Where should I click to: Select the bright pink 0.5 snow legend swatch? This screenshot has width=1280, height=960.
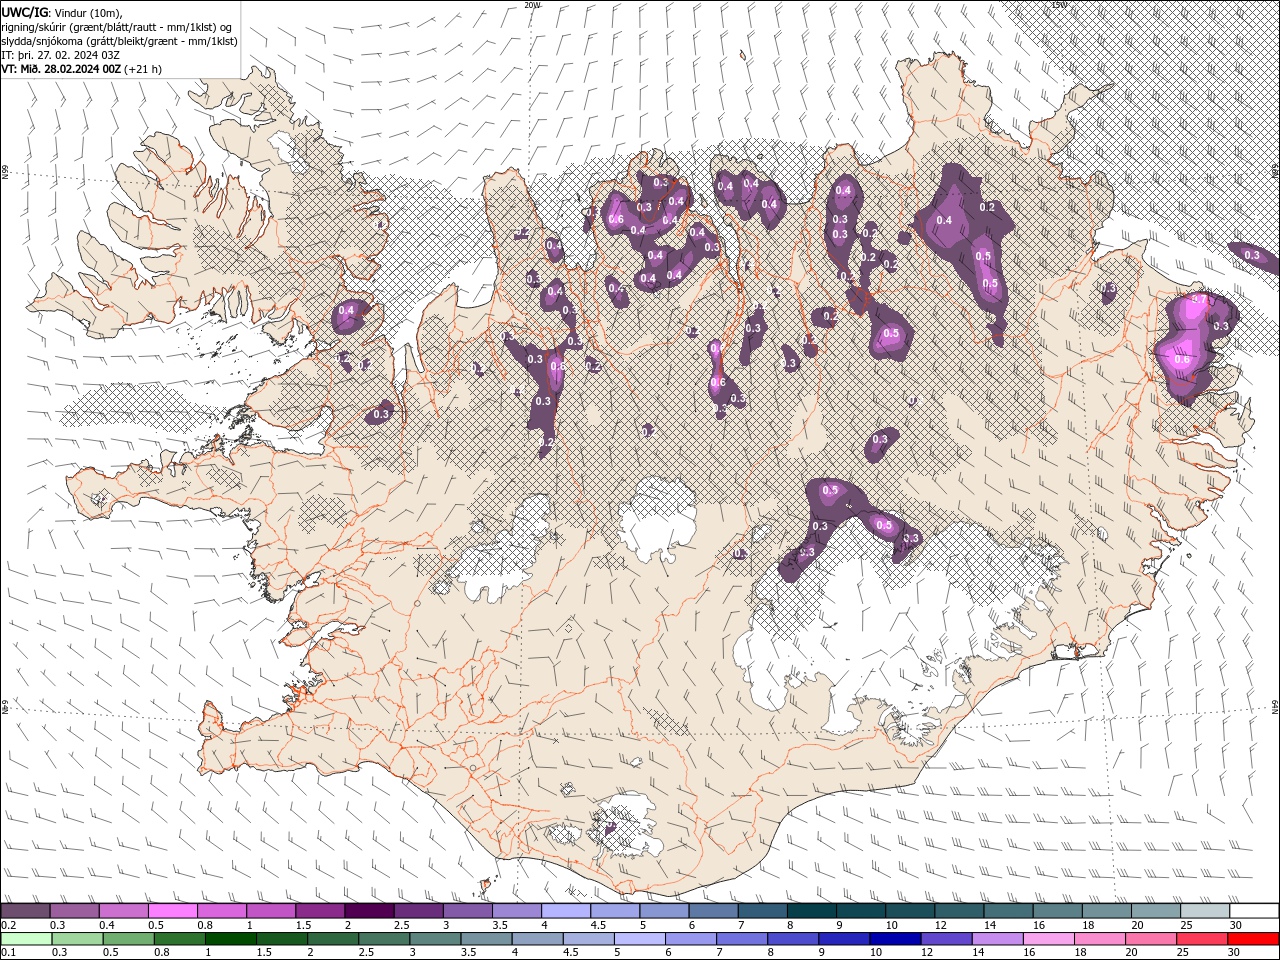tap(172, 910)
